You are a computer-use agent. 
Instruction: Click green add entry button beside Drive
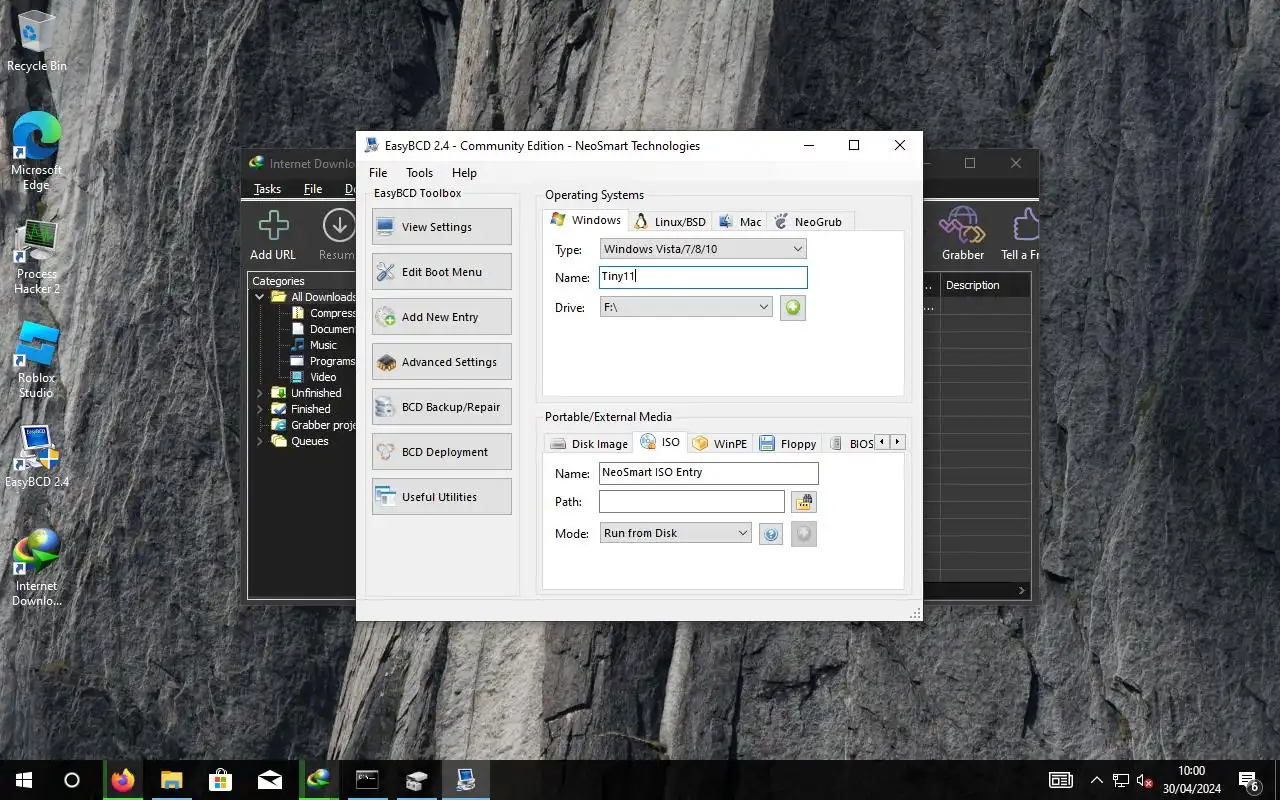point(793,307)
